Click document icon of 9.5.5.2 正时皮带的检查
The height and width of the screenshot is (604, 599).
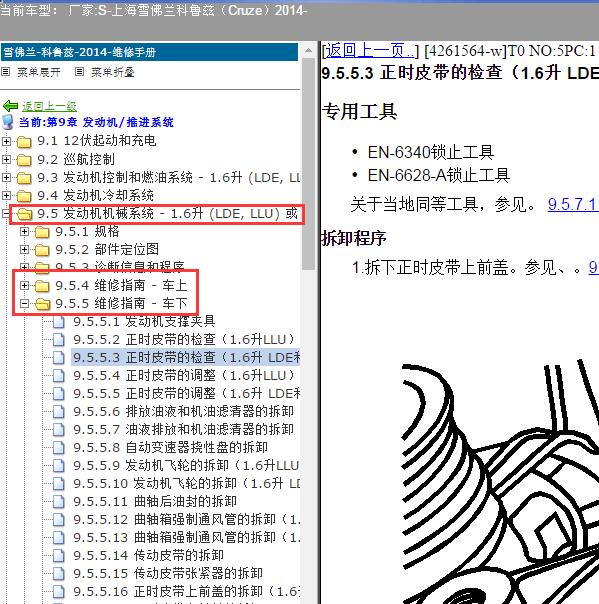click(59, 339)
